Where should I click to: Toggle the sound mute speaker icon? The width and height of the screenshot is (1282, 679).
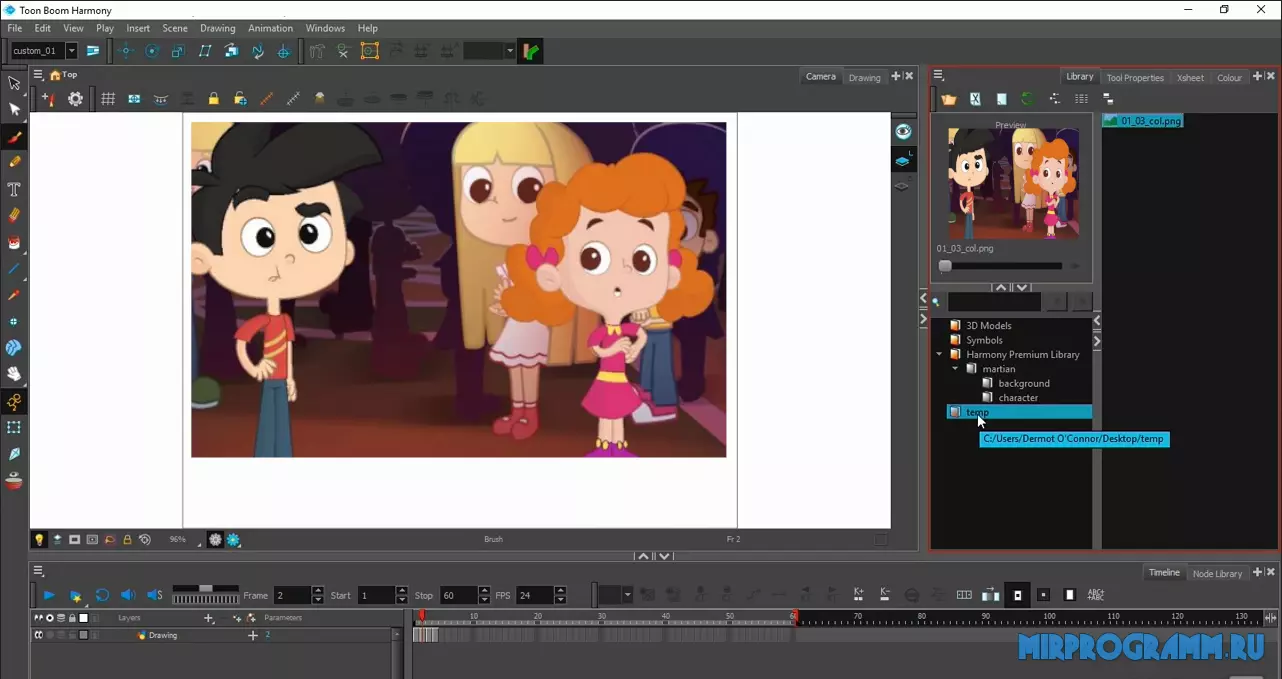tap(128, 595)
